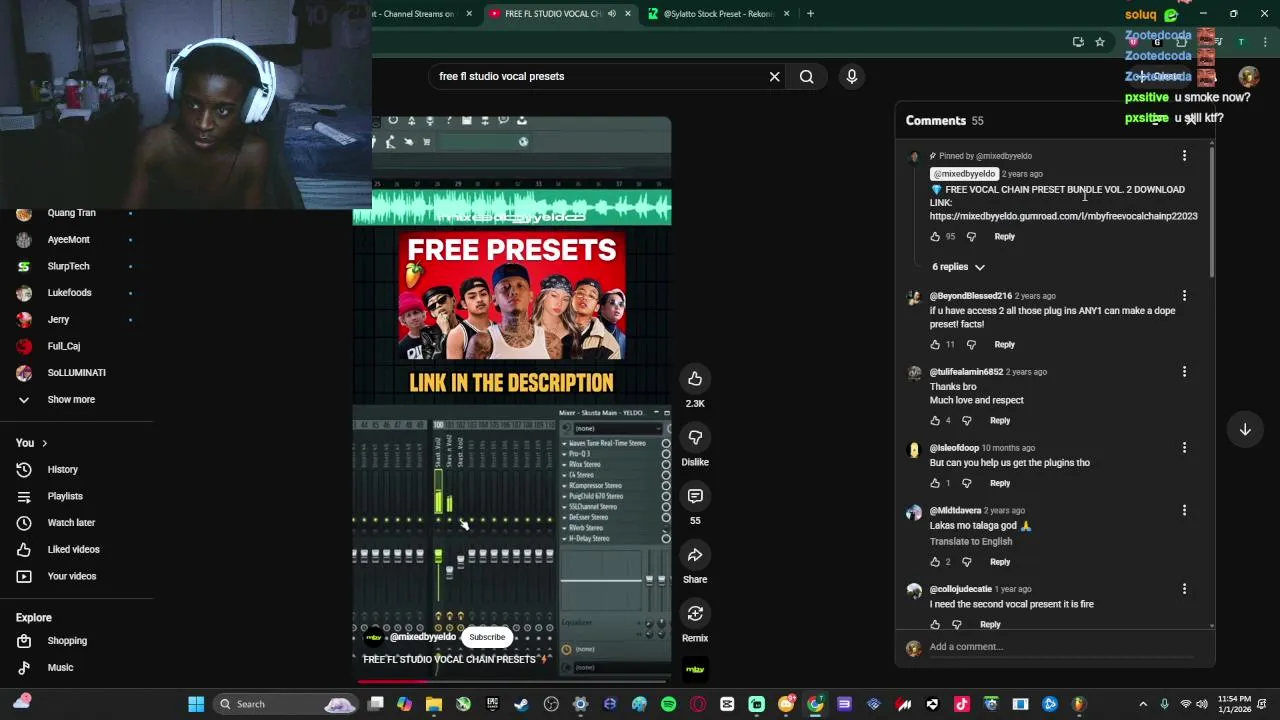Reply to the @BeyondBlessed216 comment

point(1004,345)
